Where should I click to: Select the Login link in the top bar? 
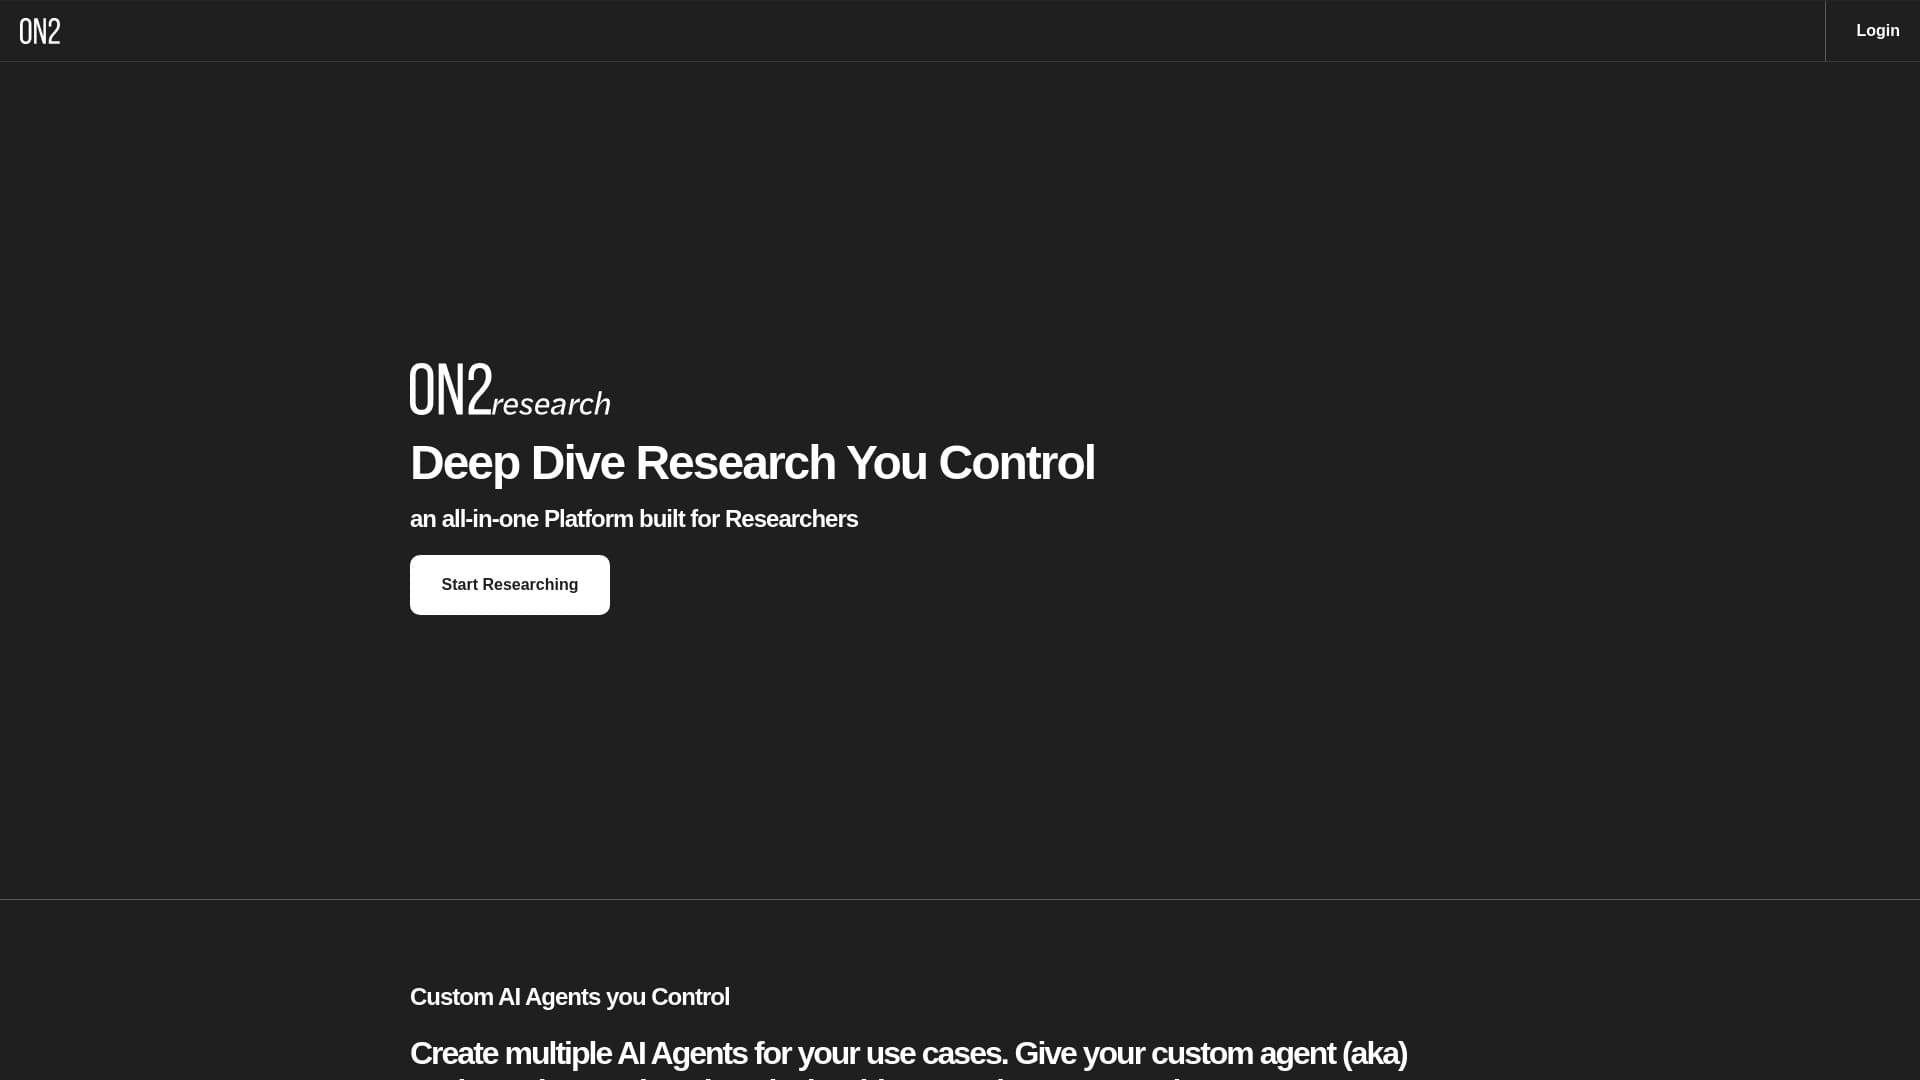(1878, 30)
